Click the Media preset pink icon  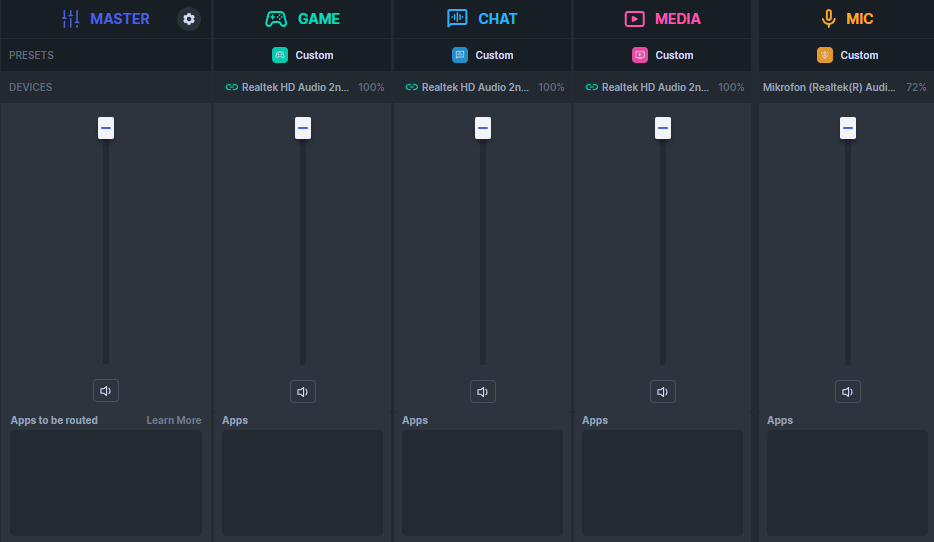pyautogui.click(x=640, y=55)
